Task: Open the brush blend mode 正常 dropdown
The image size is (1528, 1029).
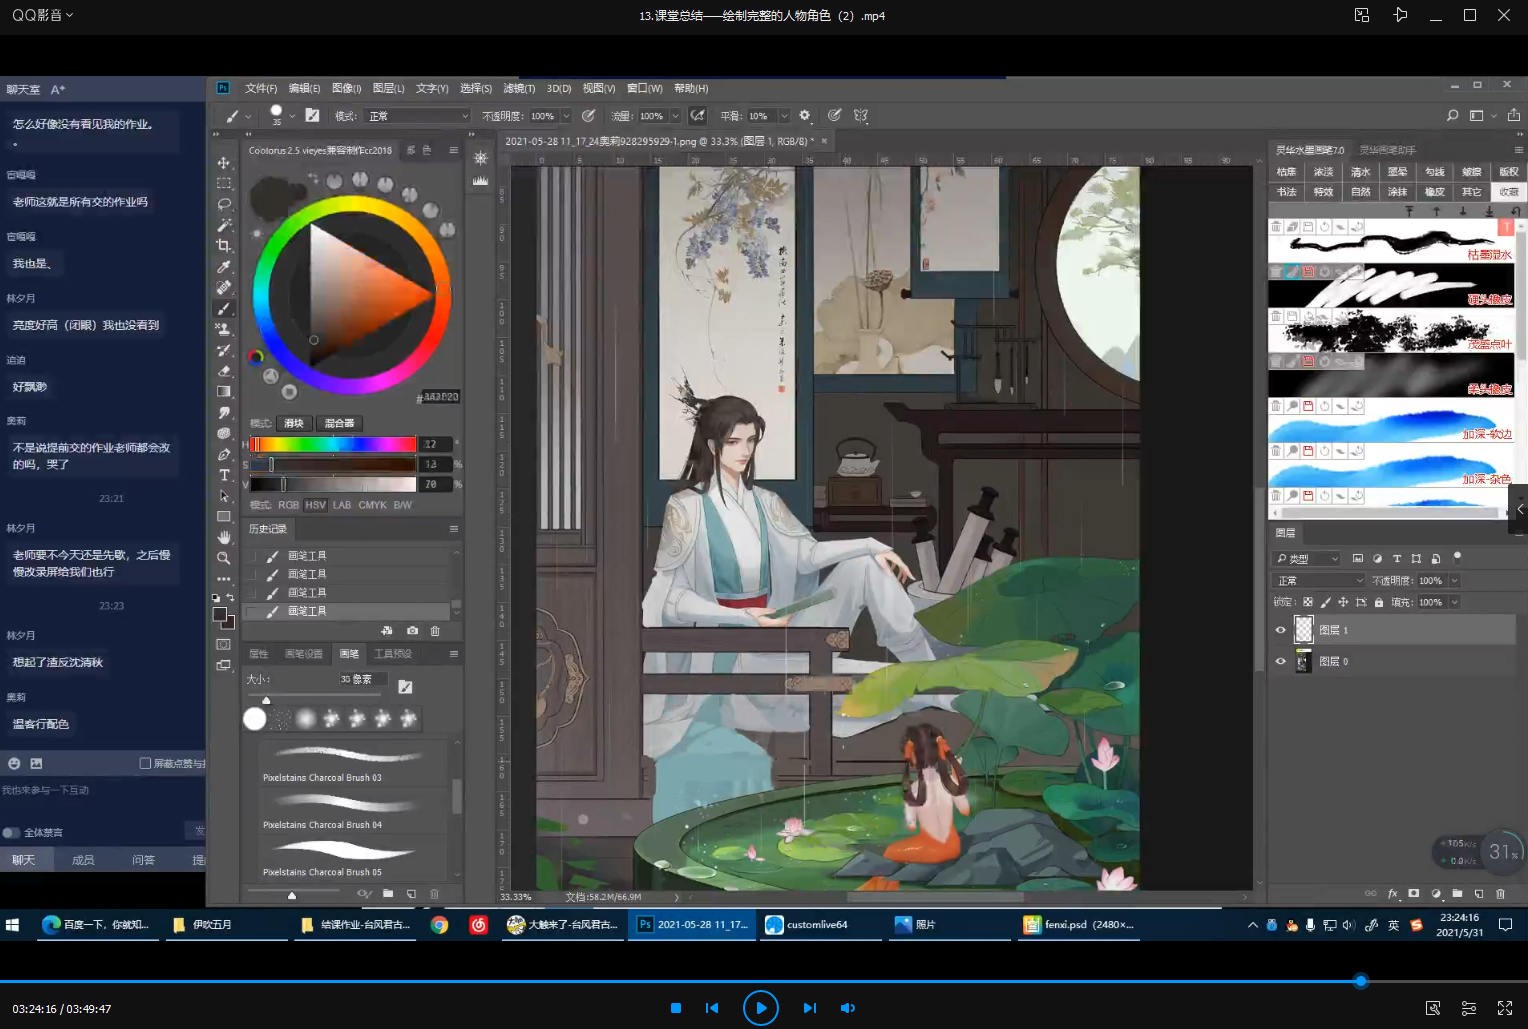Action: point(416,116)
